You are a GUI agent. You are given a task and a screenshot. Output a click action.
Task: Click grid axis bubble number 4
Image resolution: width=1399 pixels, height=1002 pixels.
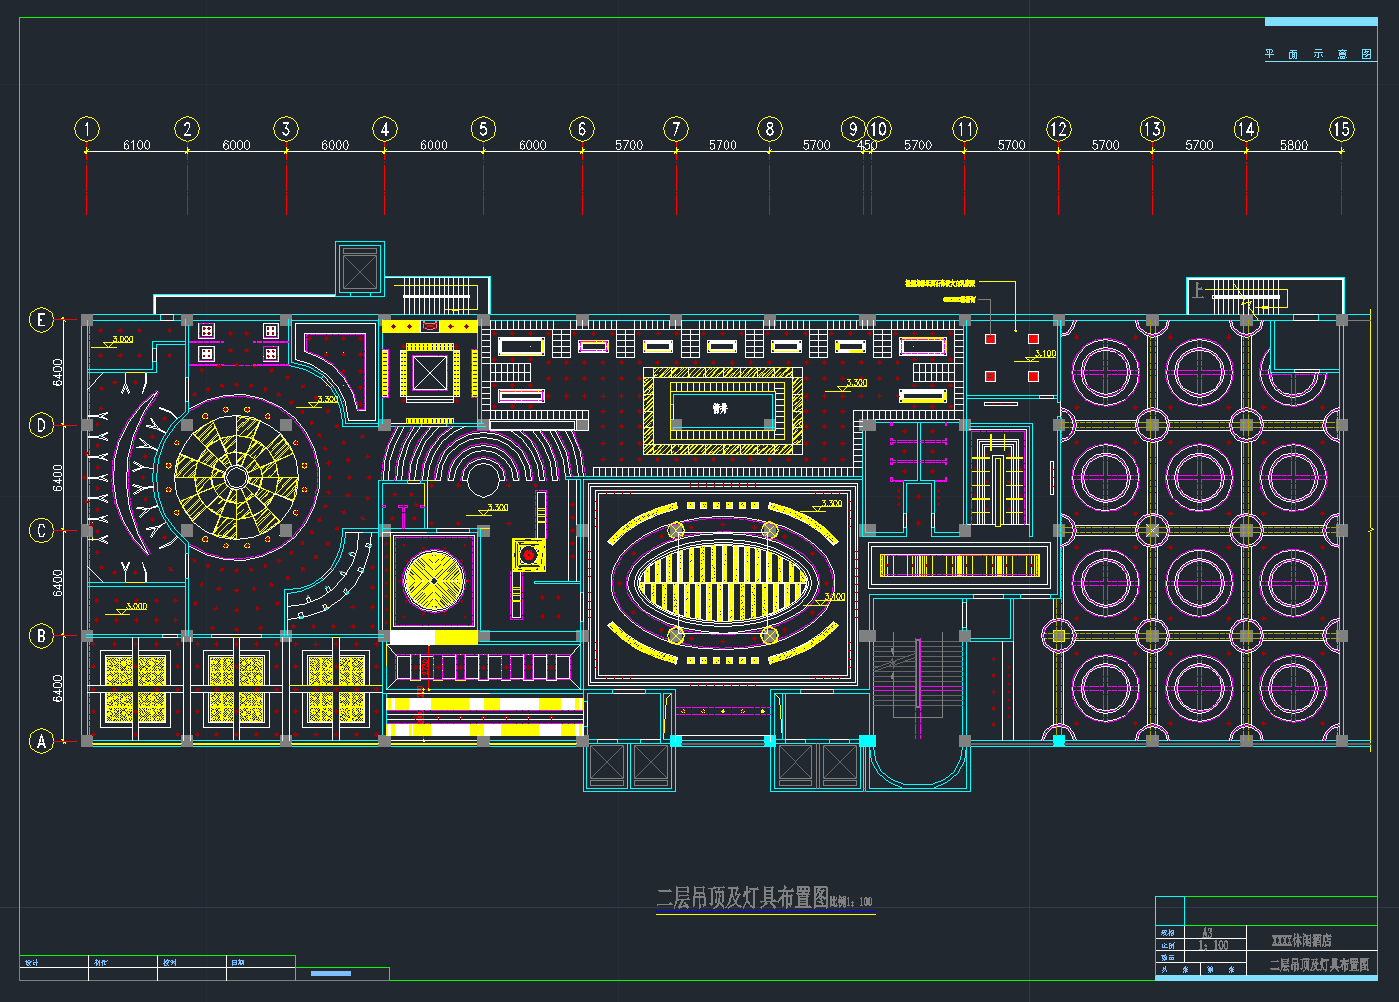pyautogui.click(x=384, y=129)
